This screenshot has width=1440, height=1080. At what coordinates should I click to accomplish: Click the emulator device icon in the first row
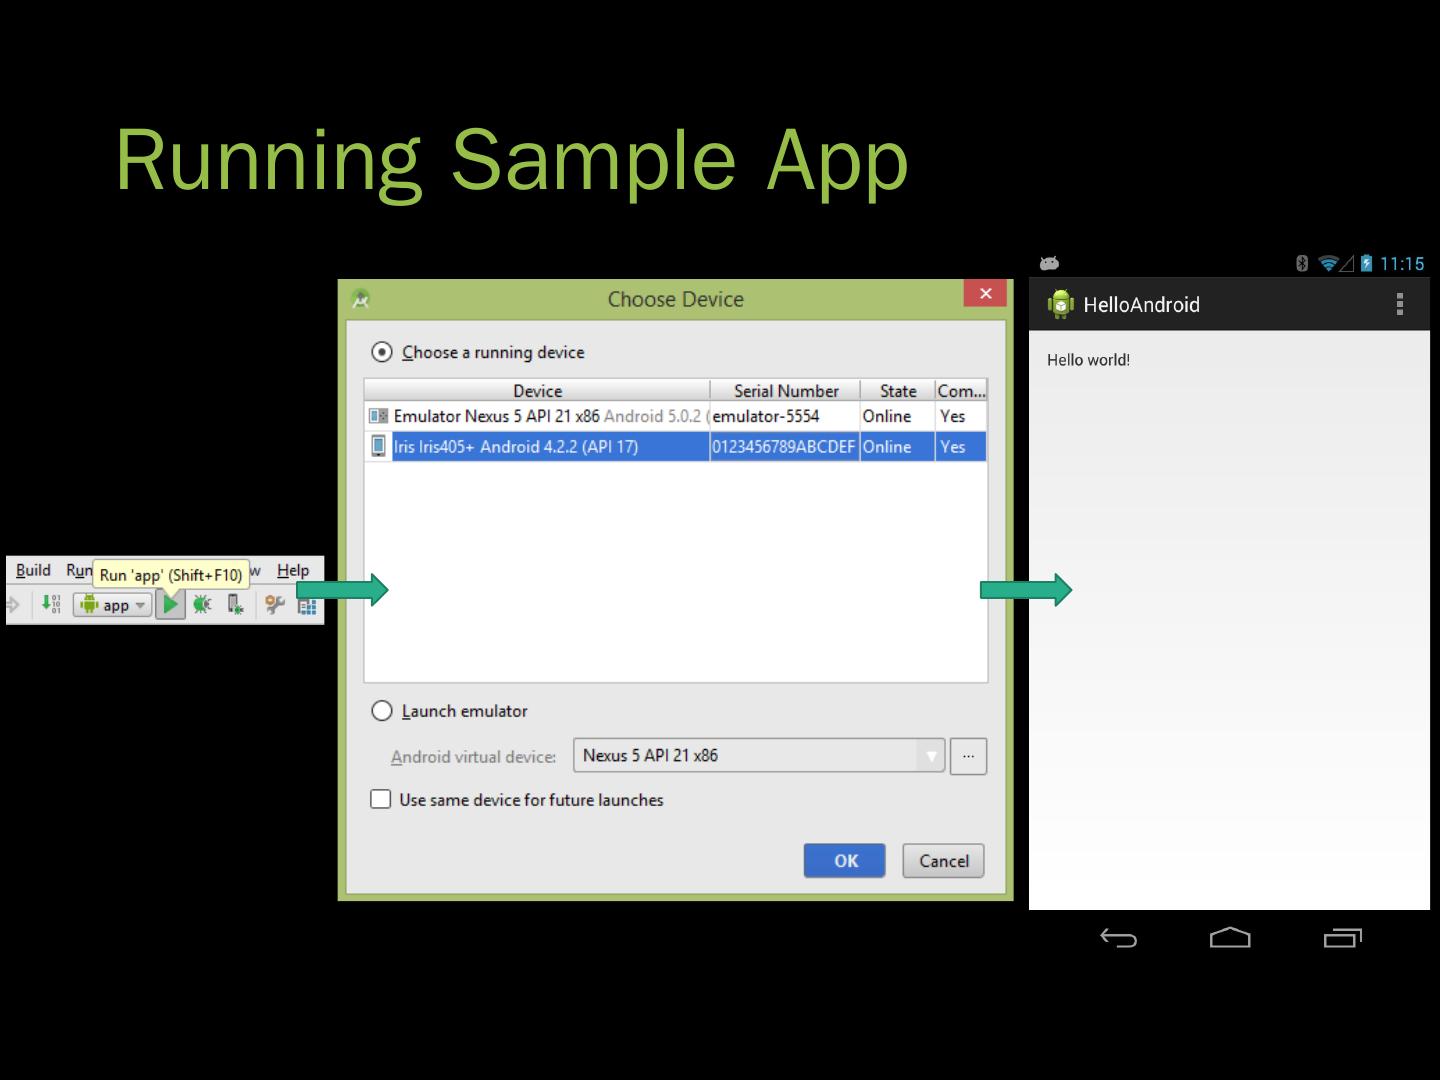(378, 416)
